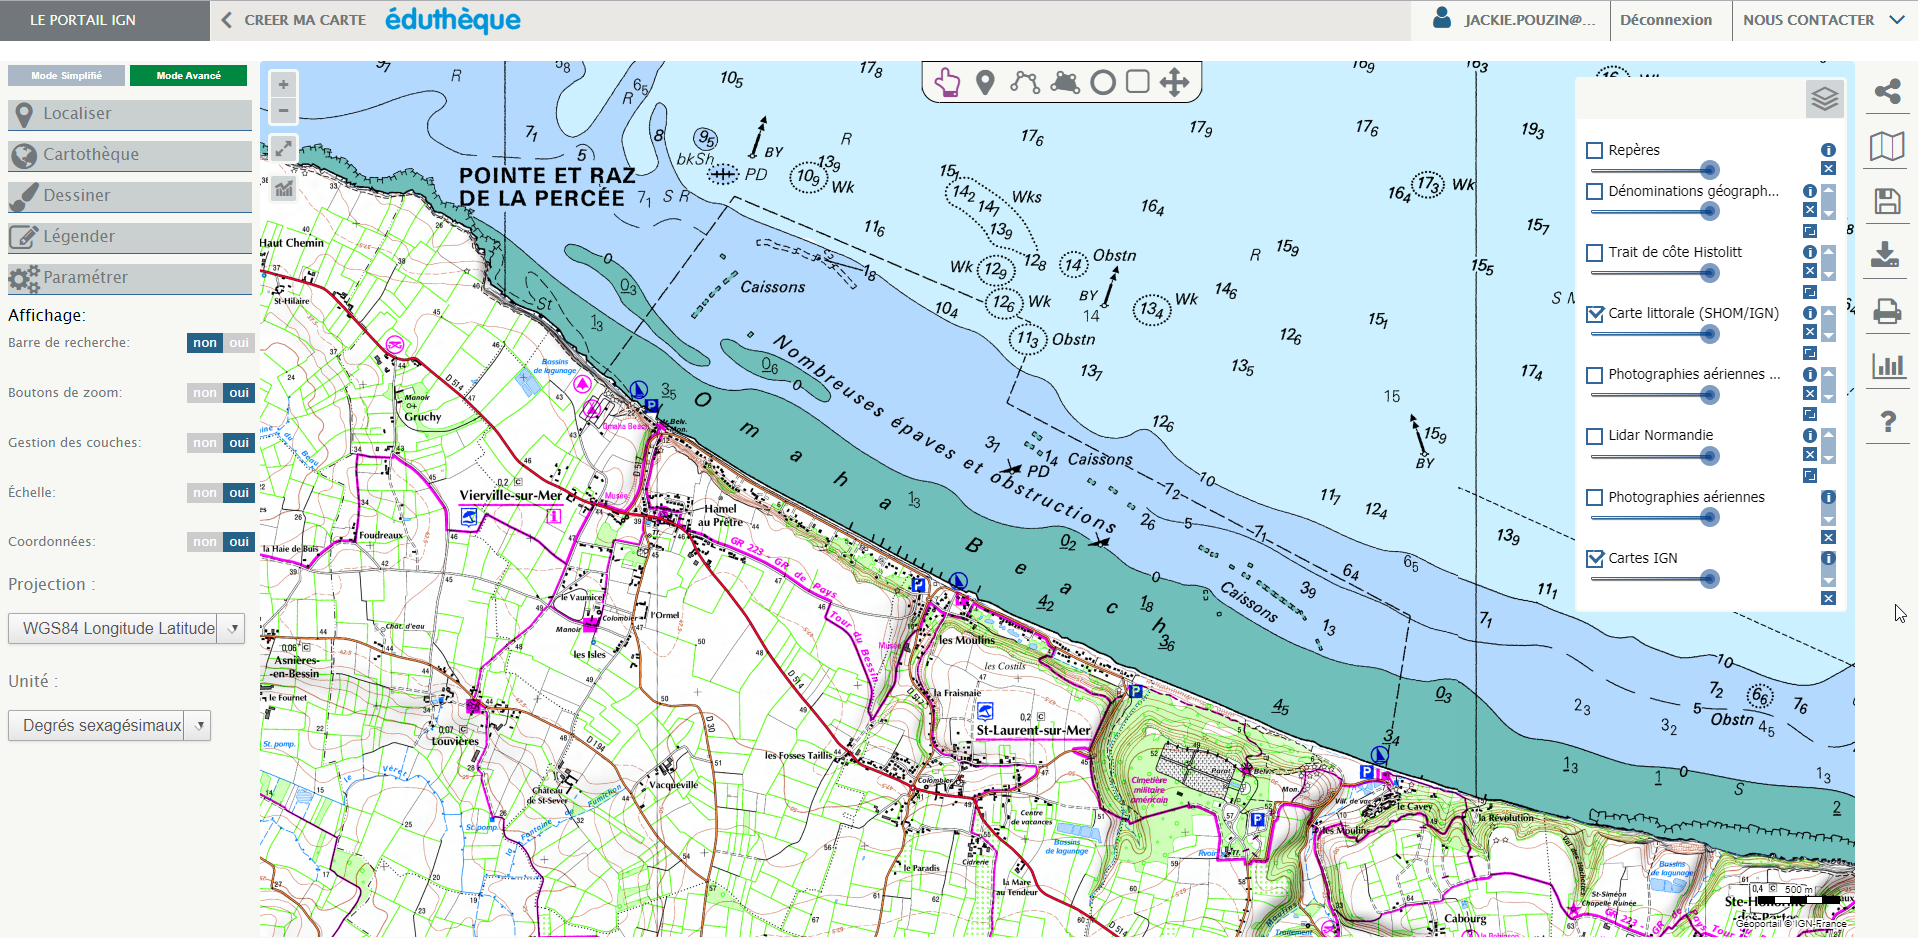
Task: Enable the Lidar Normandie layer checkbox
Action: coord(1594,436)
